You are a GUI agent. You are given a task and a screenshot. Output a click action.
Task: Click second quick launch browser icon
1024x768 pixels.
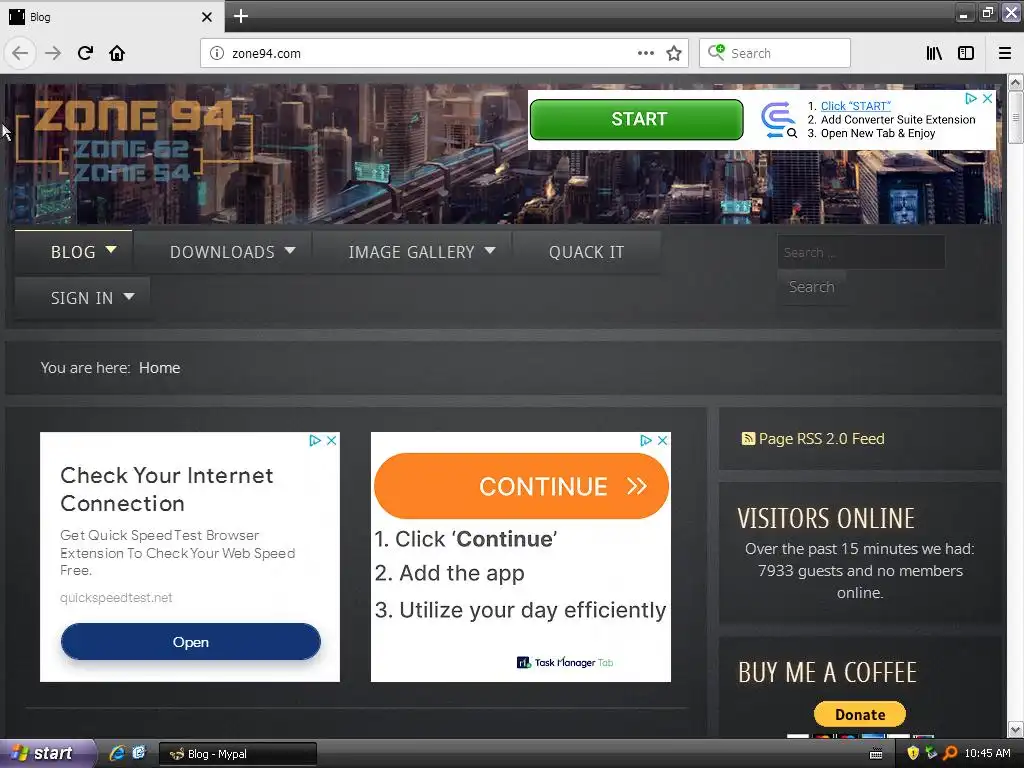pyautogui.click(x=138, y=753)
